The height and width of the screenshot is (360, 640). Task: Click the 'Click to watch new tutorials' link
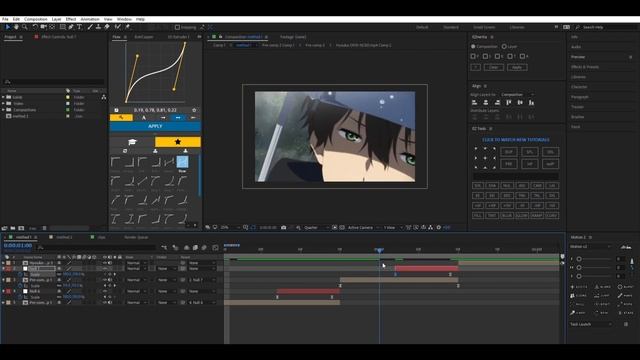(516, 140)
